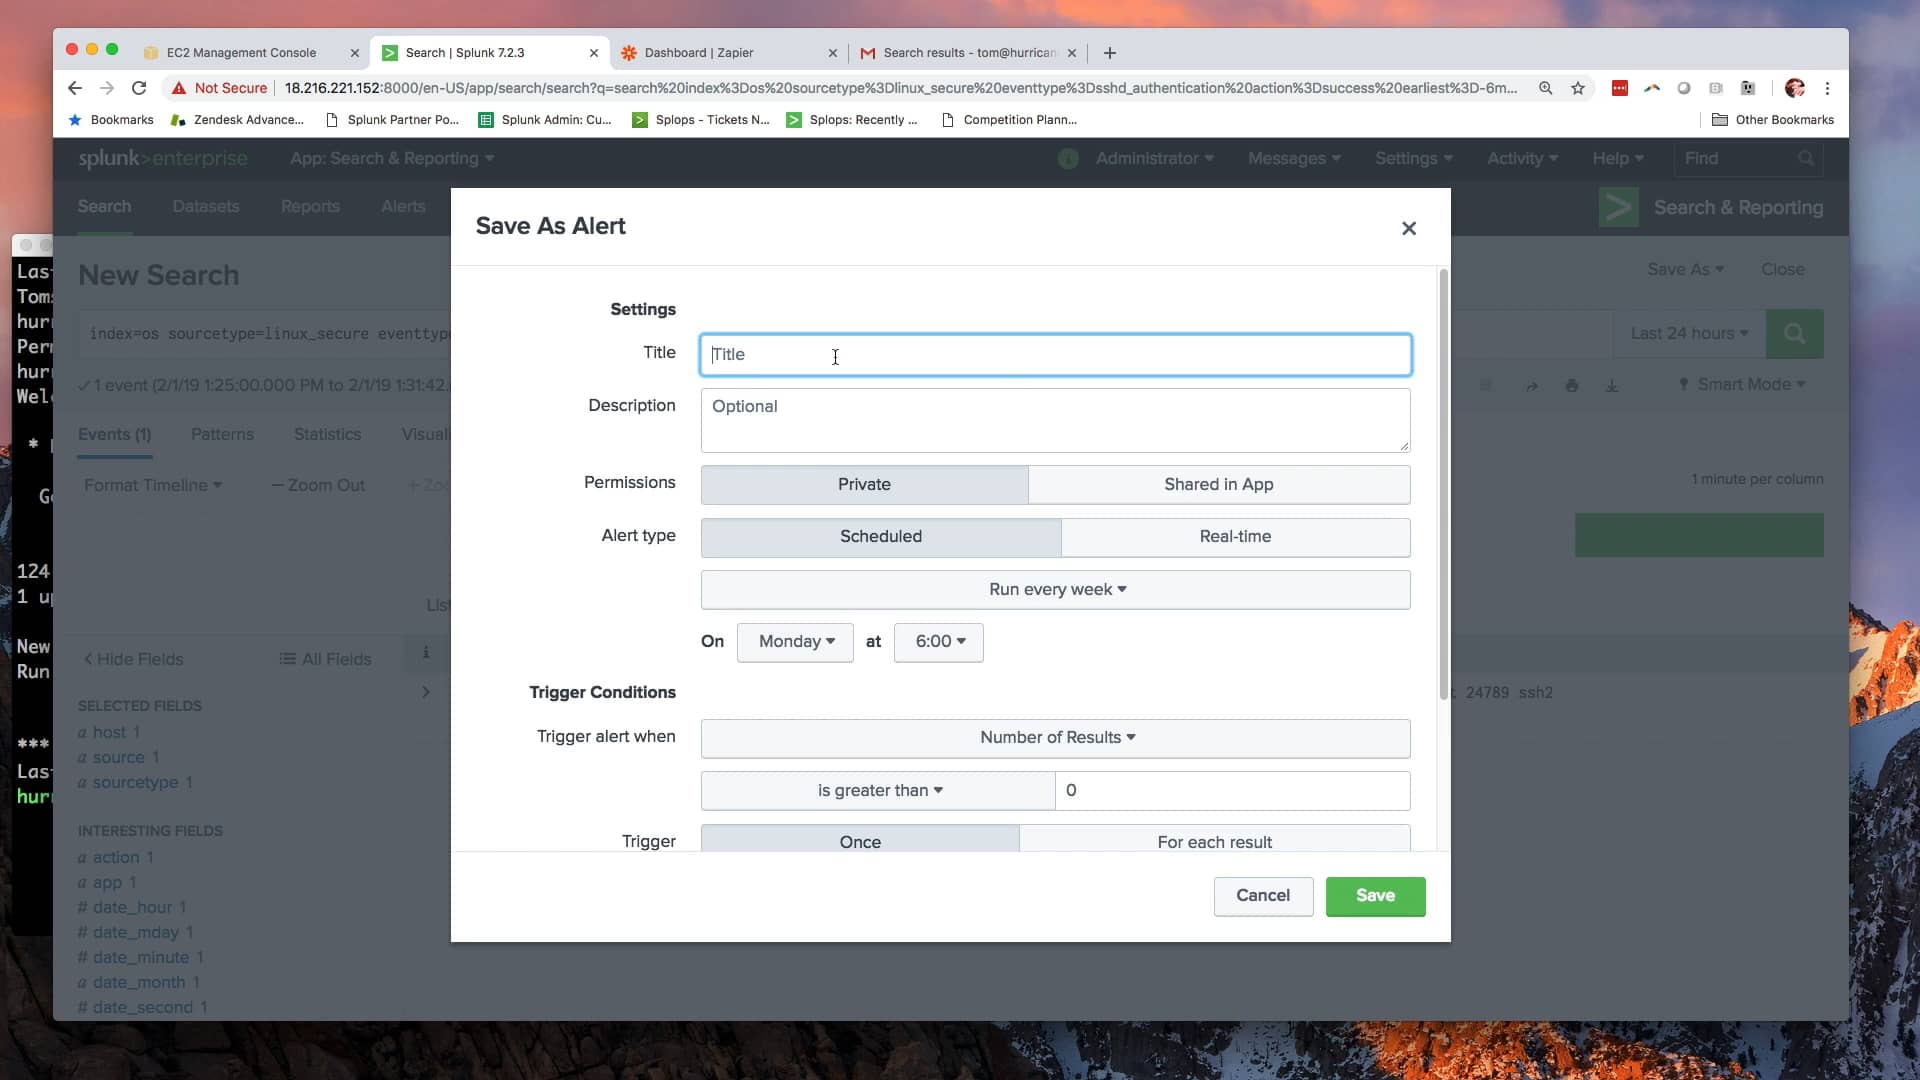Image resolution: width=1920 pixels, height=1080 pixels.
Task: Click the Save button
Action: coord(1375,896)
